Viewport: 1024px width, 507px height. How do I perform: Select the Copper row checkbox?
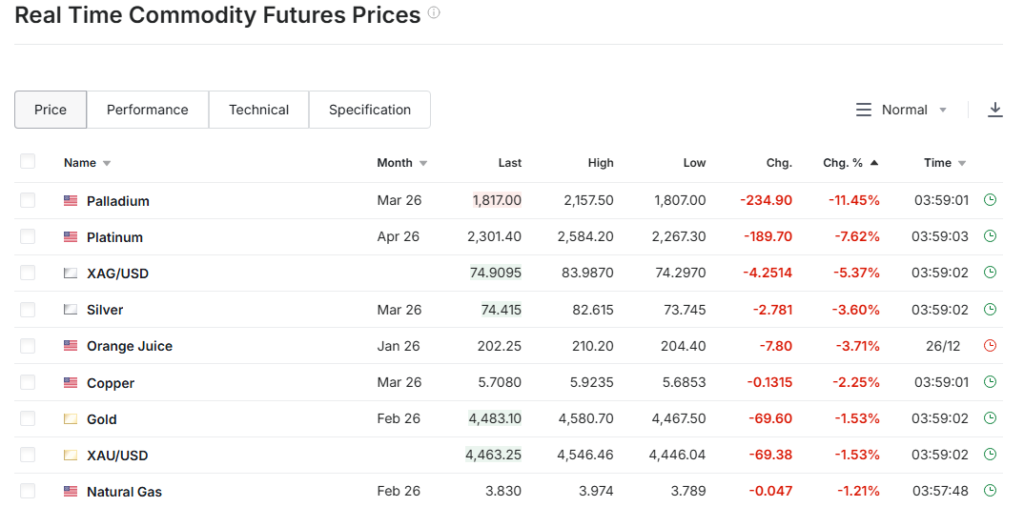[27, 382]
